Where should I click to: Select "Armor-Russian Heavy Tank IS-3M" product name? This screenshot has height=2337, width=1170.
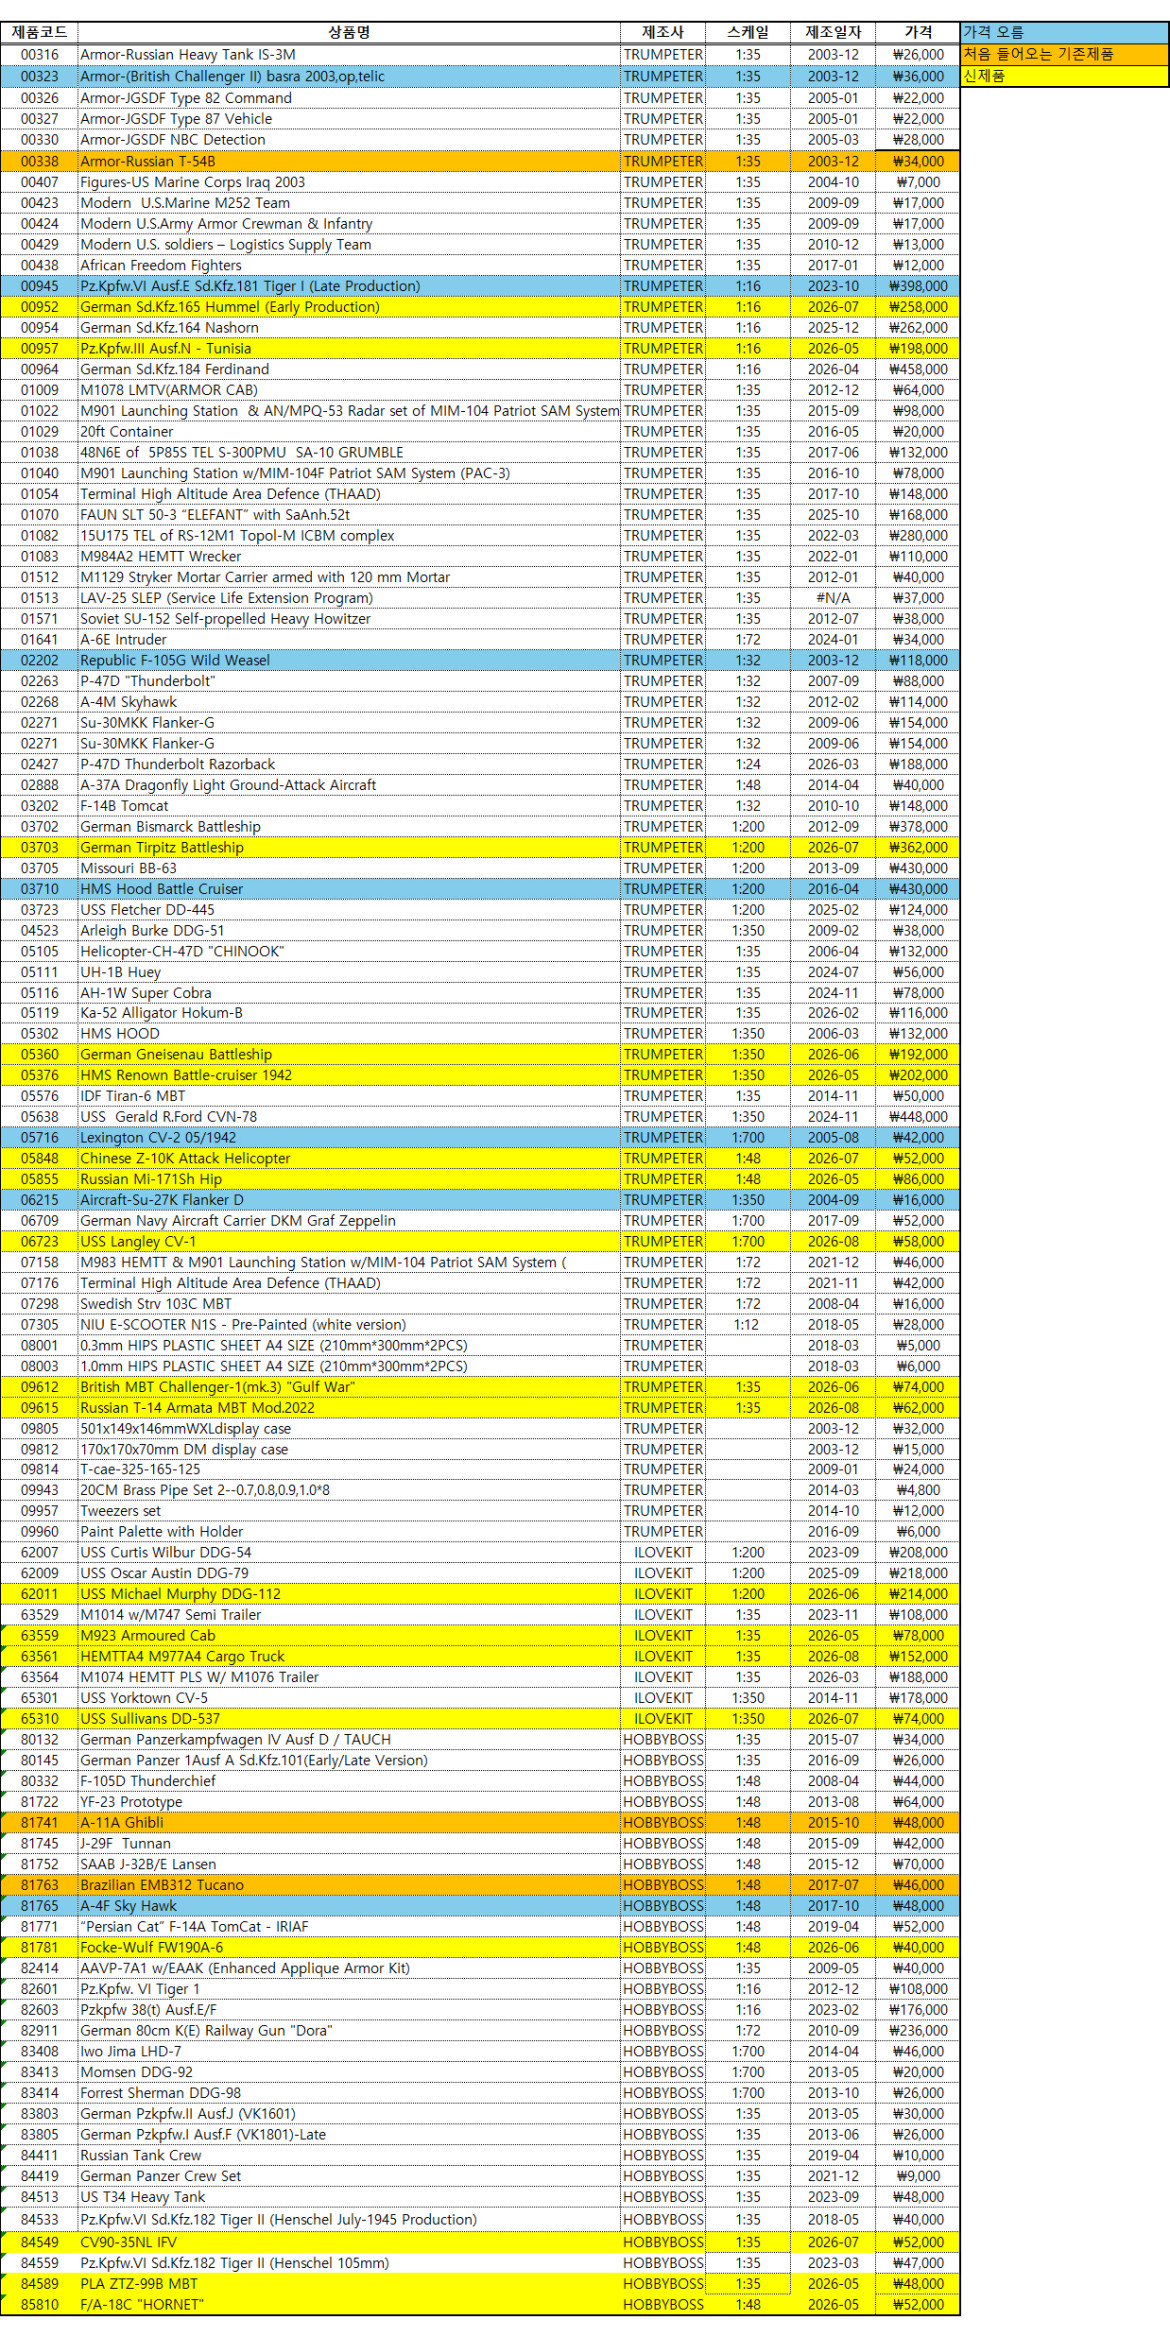(188, 55)
